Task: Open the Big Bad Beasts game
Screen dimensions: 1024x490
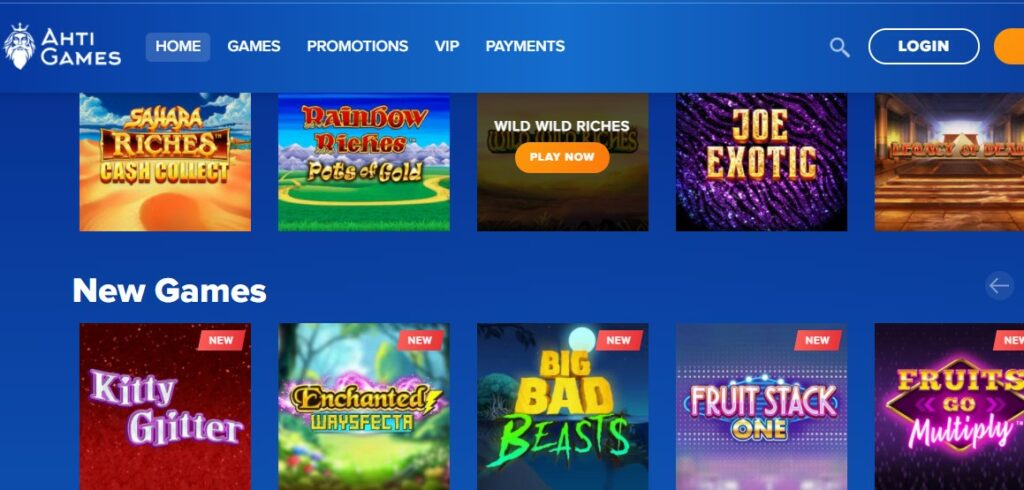Action: point(562,406)
